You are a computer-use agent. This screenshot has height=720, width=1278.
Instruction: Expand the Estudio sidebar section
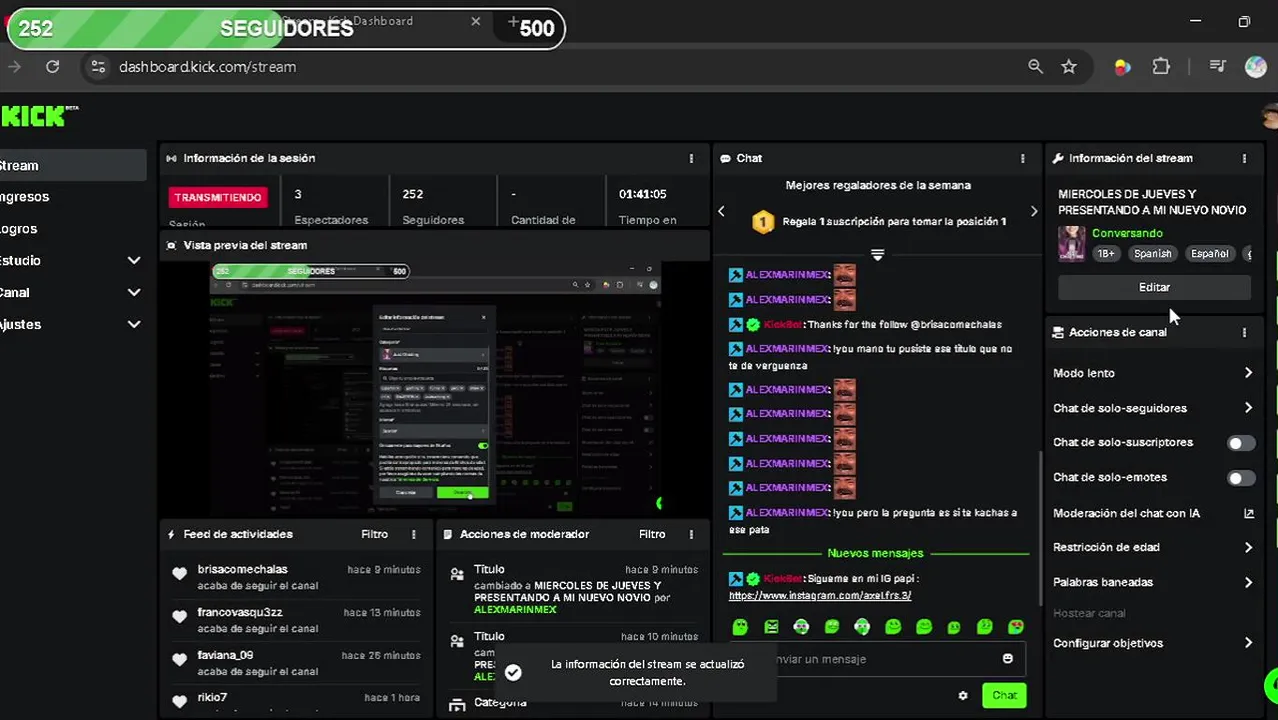(x=134, y=260)
